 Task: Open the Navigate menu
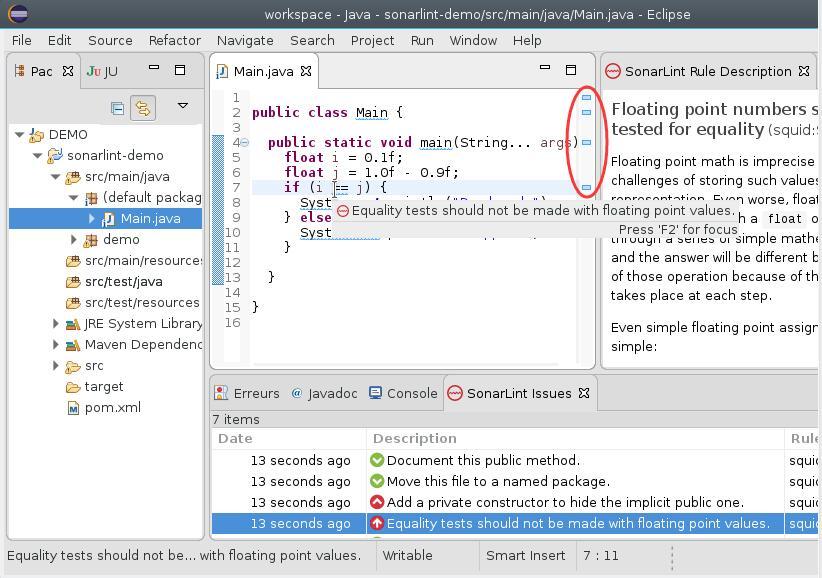pos(245,40)
